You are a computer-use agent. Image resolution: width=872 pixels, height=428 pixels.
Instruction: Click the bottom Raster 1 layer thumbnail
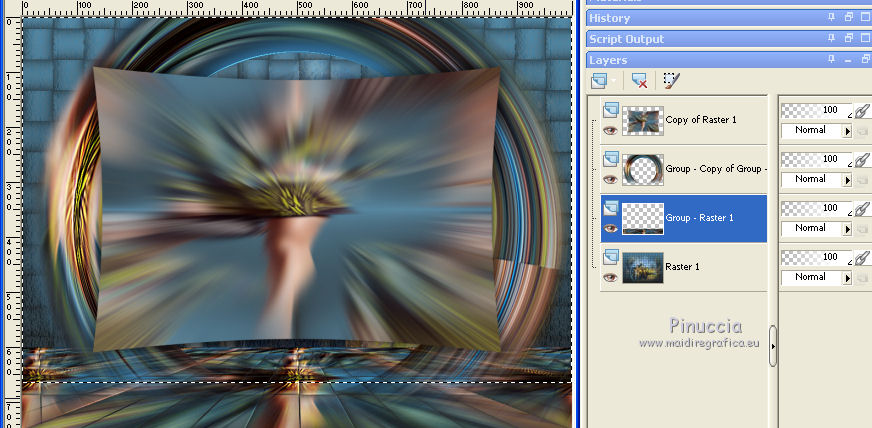point(643,267)
